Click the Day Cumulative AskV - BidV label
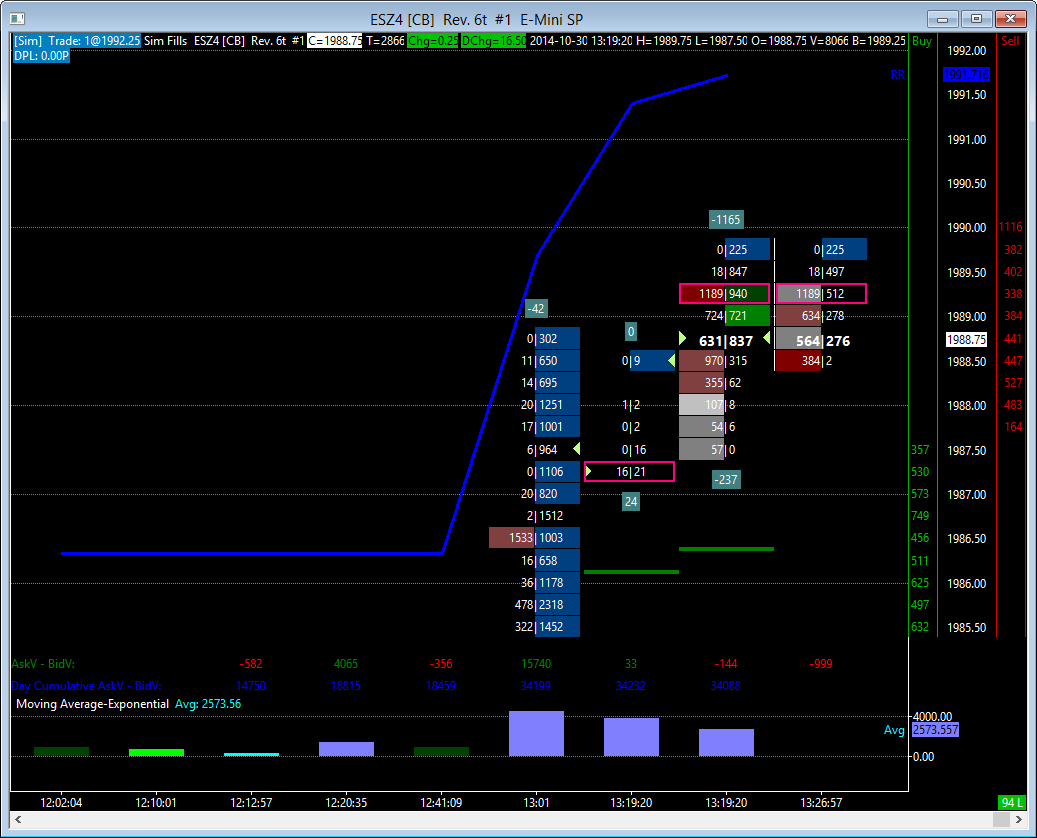 coord(86,686)
